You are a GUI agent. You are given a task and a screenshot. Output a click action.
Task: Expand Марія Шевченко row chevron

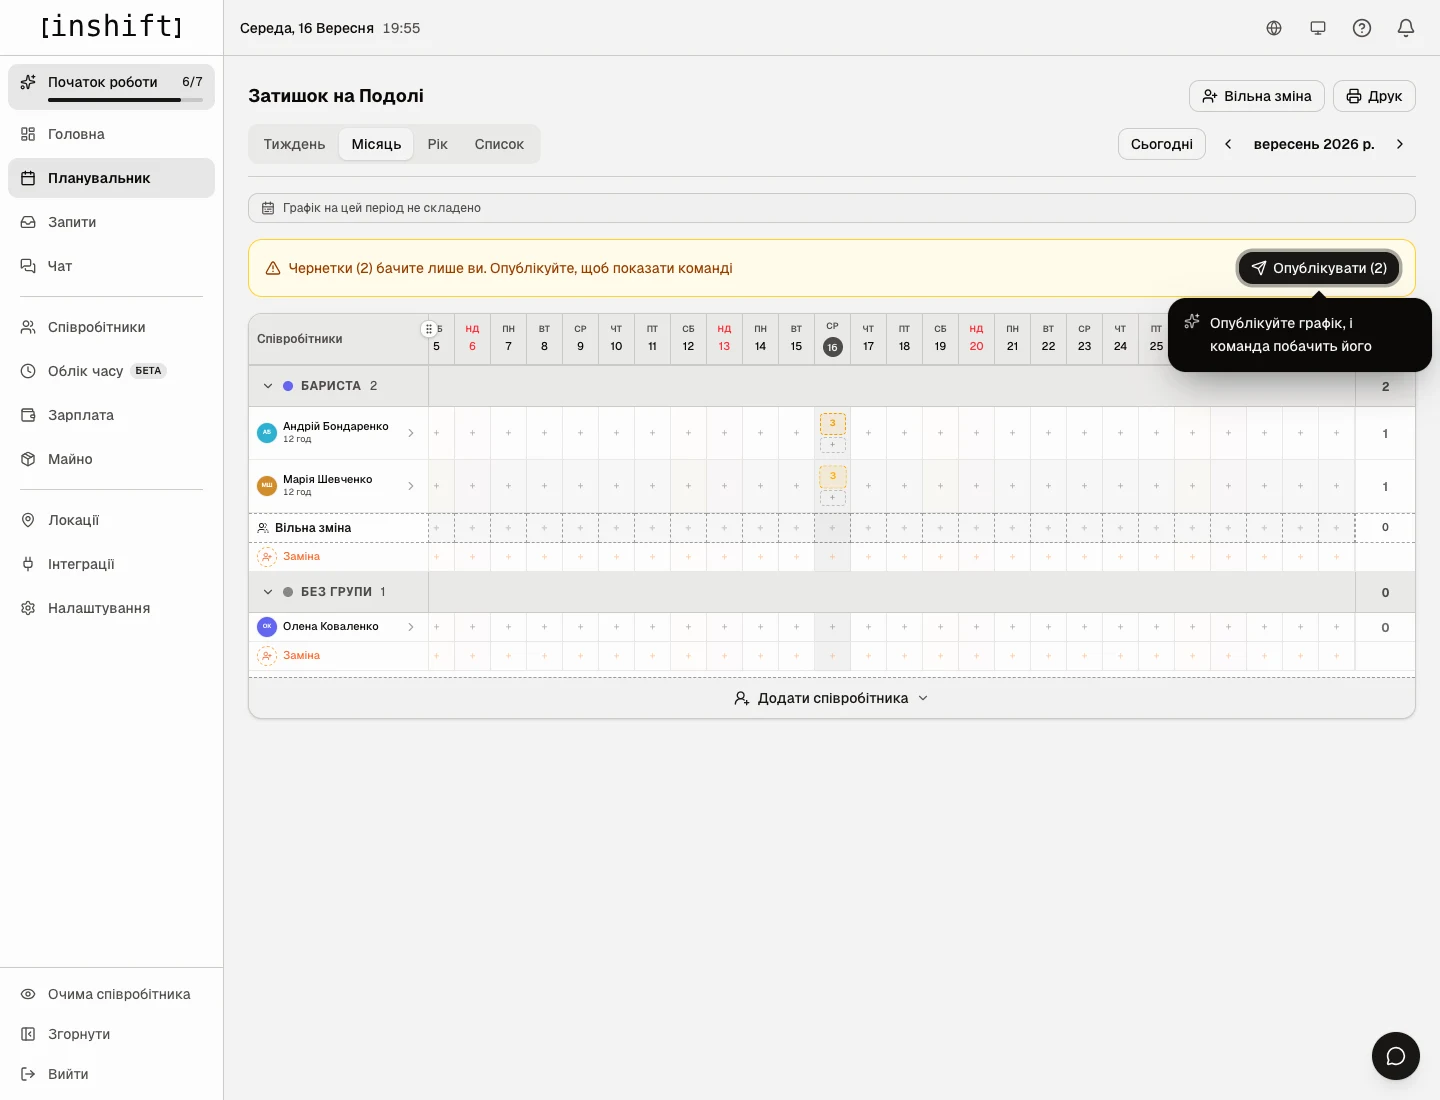(x=410, y=486)
